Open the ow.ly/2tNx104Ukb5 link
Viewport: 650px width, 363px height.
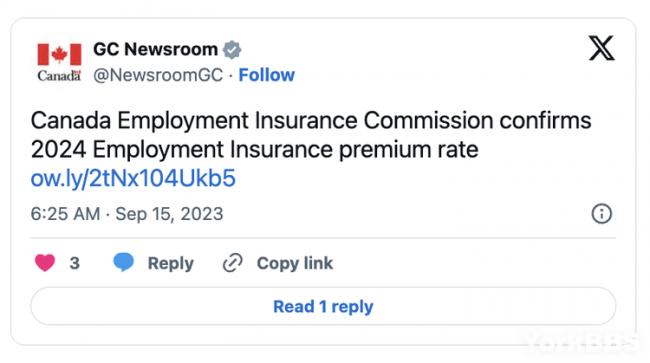(133, 178)
